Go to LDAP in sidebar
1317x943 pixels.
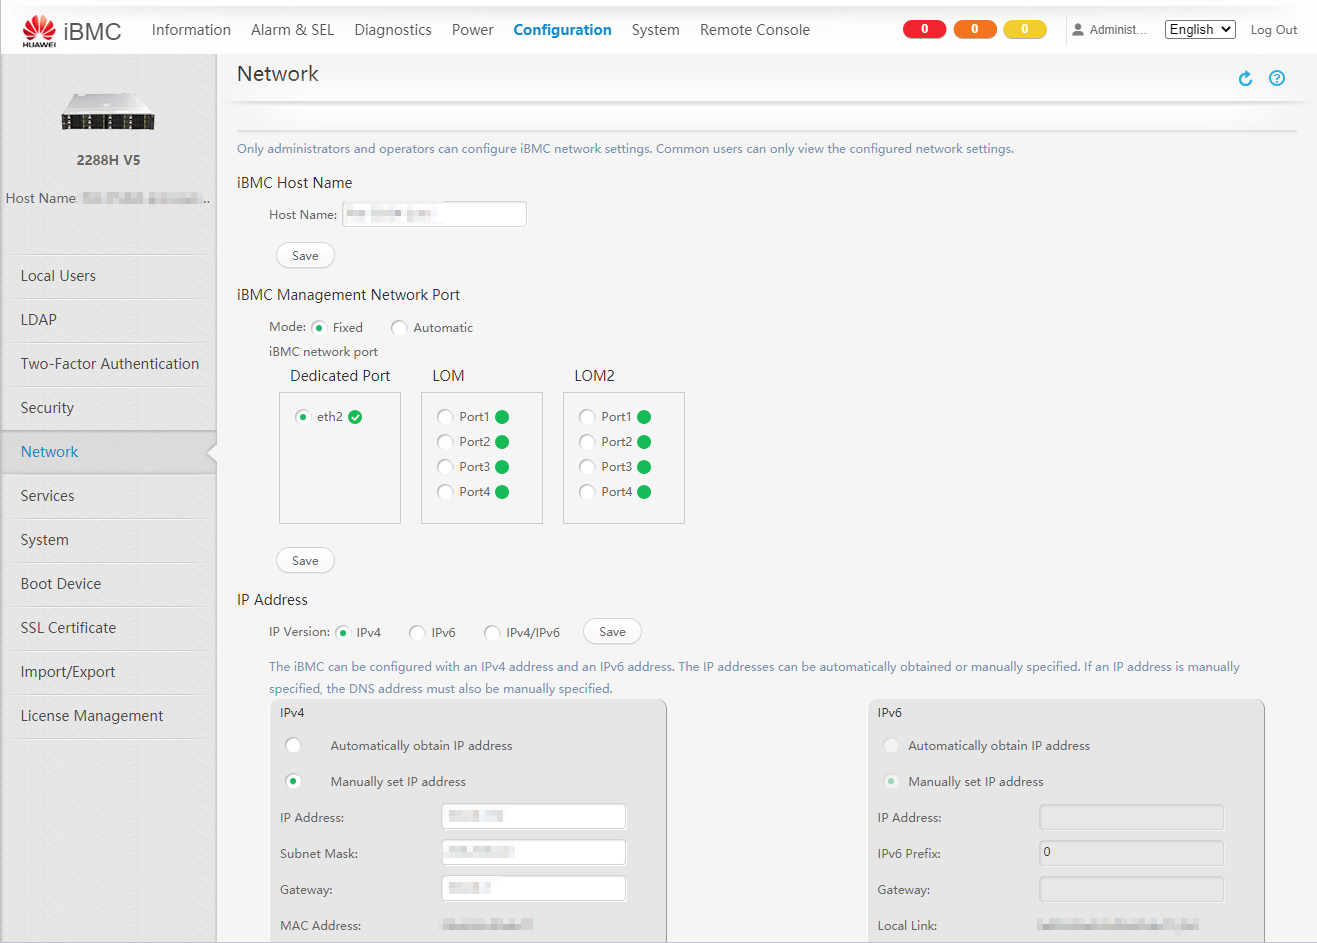tap(108, 320)
